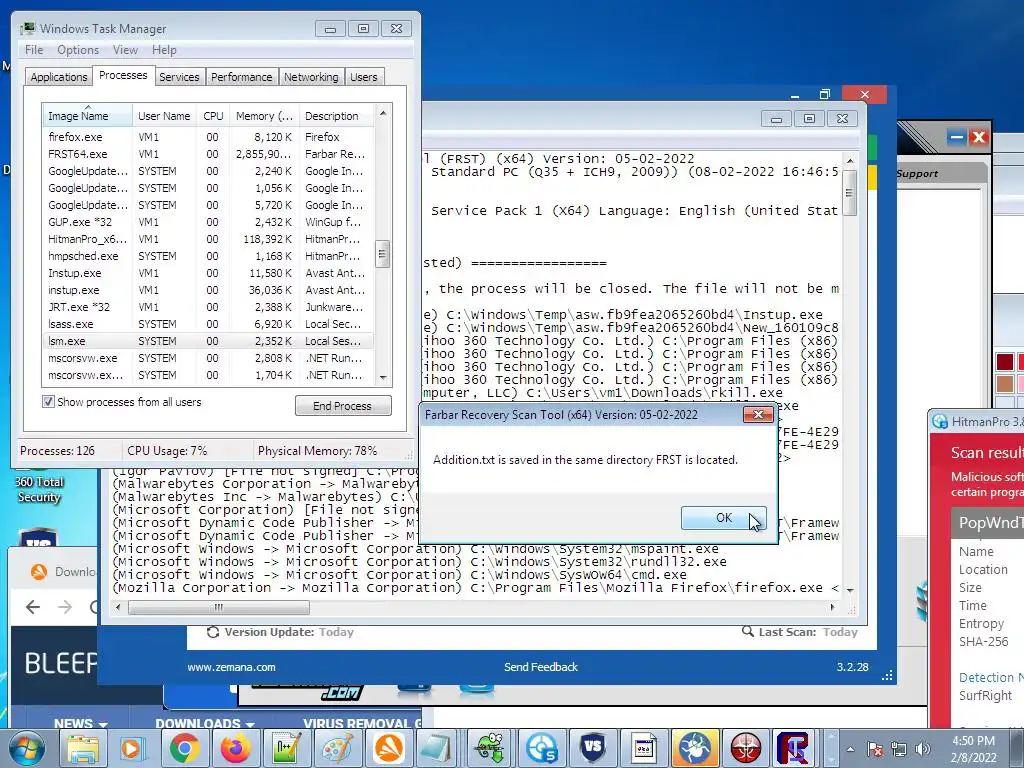
Task: Open the red biohazard taskbar icon
Action: [x=745, y=748]
